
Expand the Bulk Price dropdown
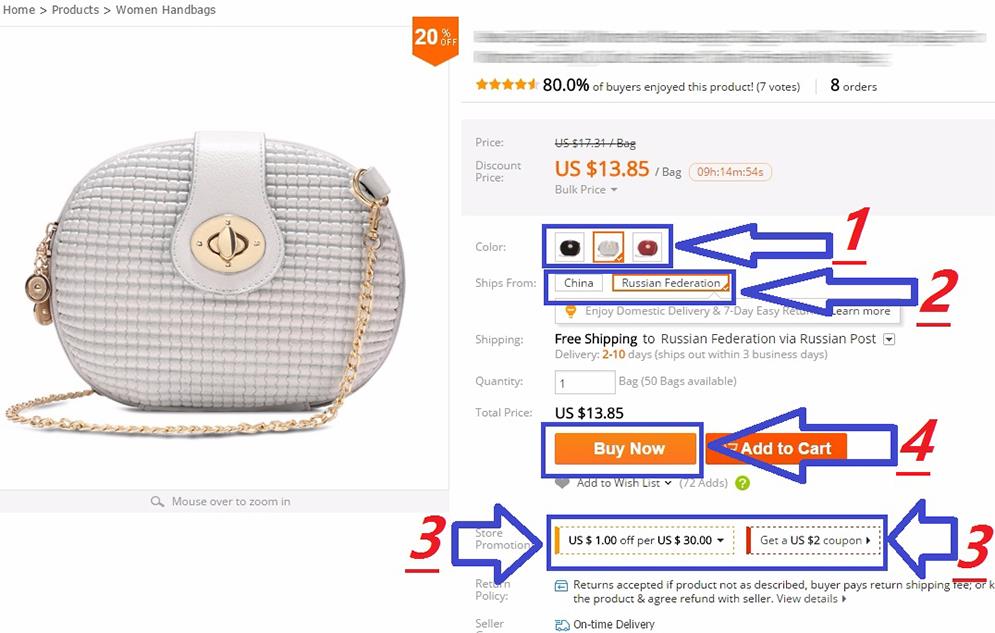point(586,190)
